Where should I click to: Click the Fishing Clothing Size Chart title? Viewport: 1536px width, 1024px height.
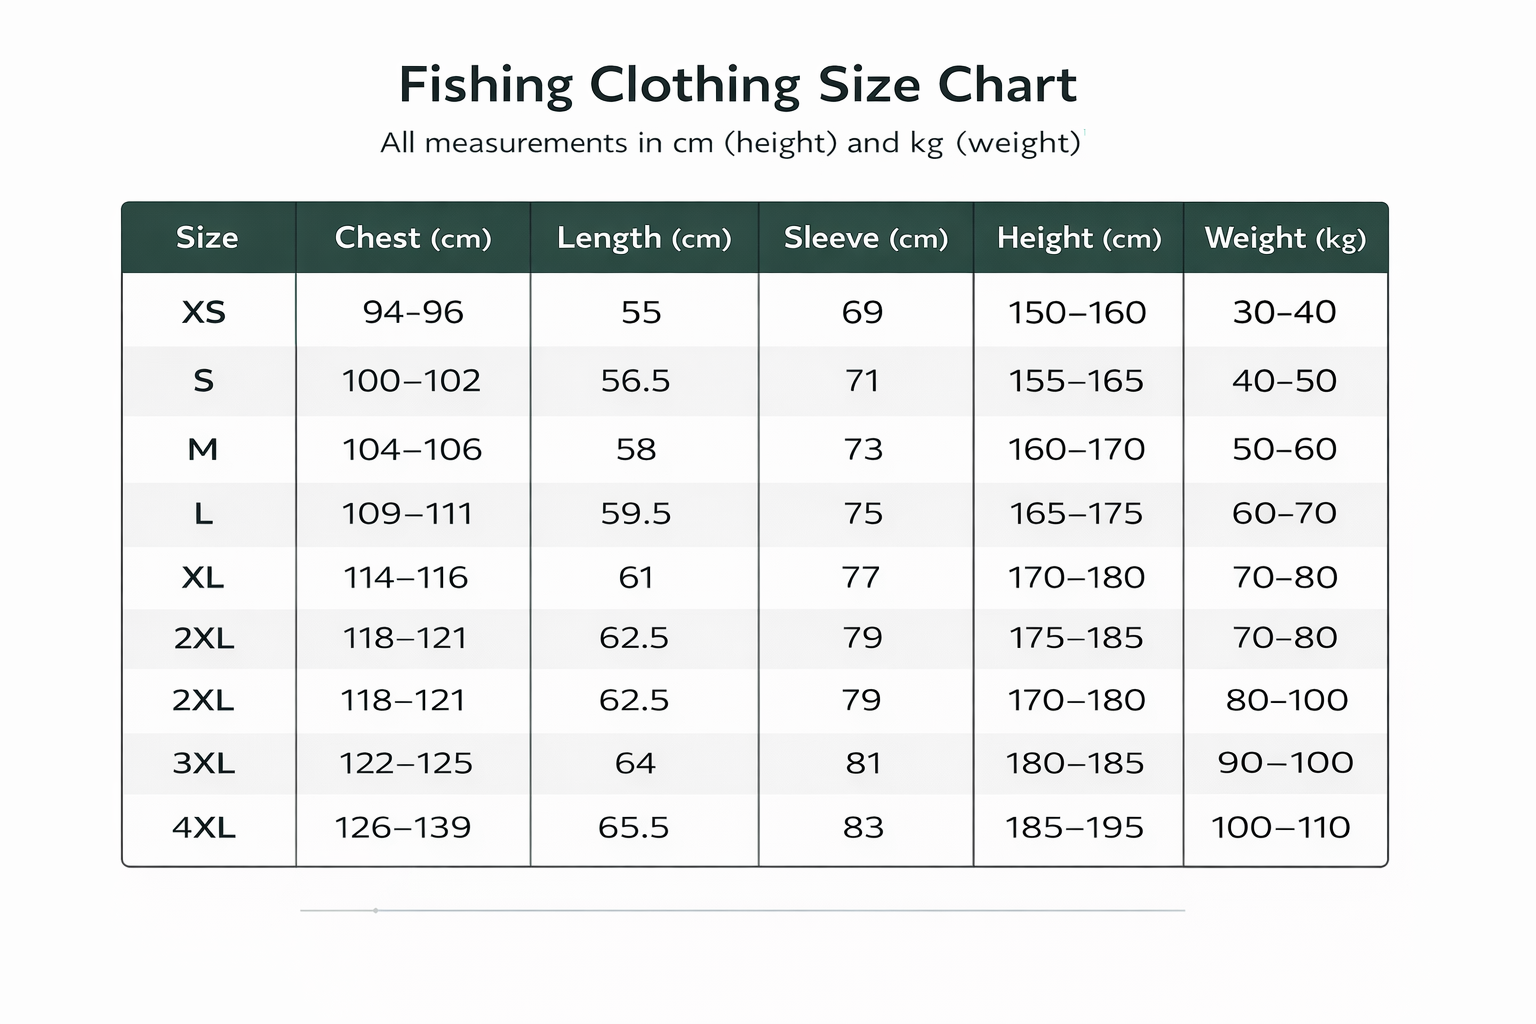[x=737, y=84]
